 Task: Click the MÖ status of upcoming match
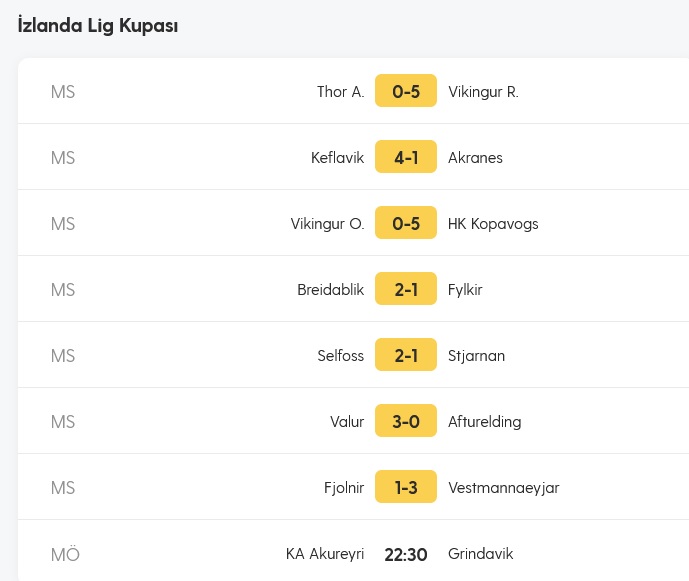[65, 554]
